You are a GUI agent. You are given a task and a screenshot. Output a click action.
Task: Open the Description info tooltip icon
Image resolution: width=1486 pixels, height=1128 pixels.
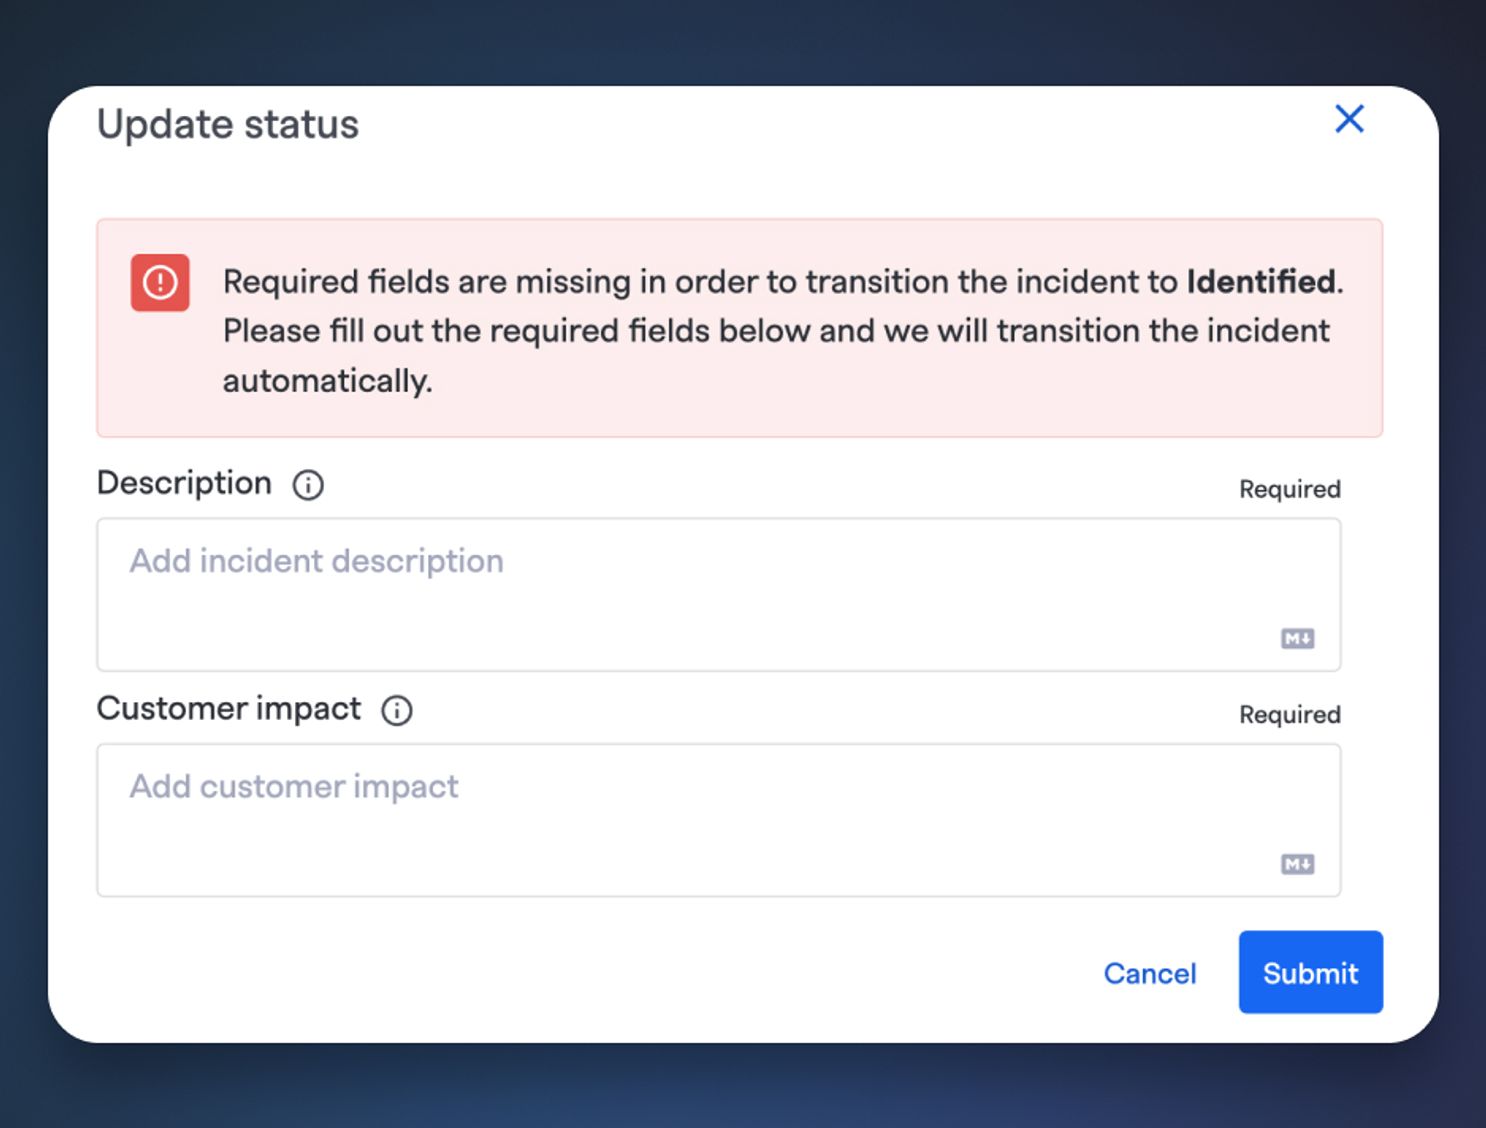coord(308,485)
